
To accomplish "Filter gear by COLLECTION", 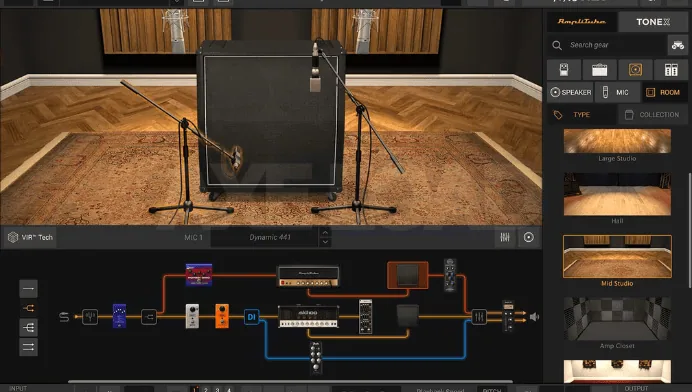I will point(653,115).
